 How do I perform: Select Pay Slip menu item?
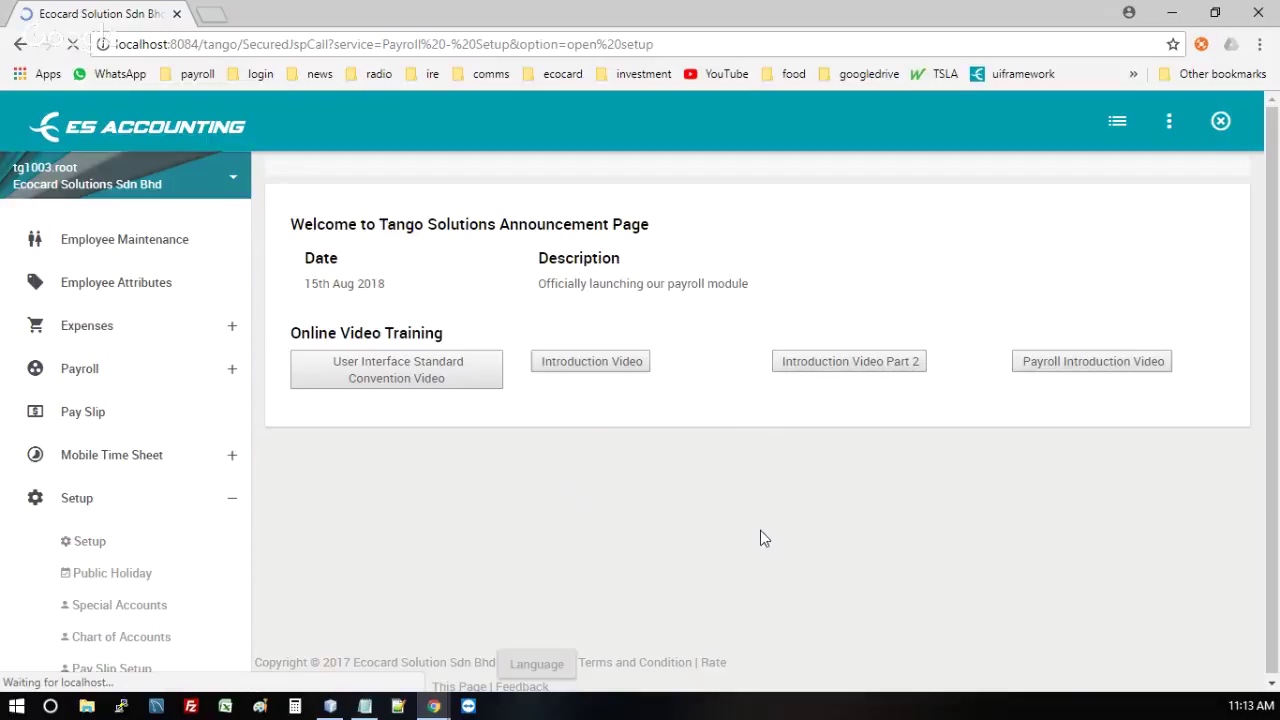point(83,411)
